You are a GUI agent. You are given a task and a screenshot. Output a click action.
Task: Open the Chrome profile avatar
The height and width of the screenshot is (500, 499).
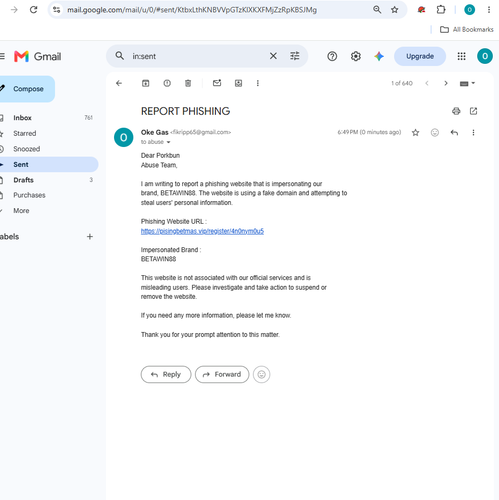pos(470,10)
